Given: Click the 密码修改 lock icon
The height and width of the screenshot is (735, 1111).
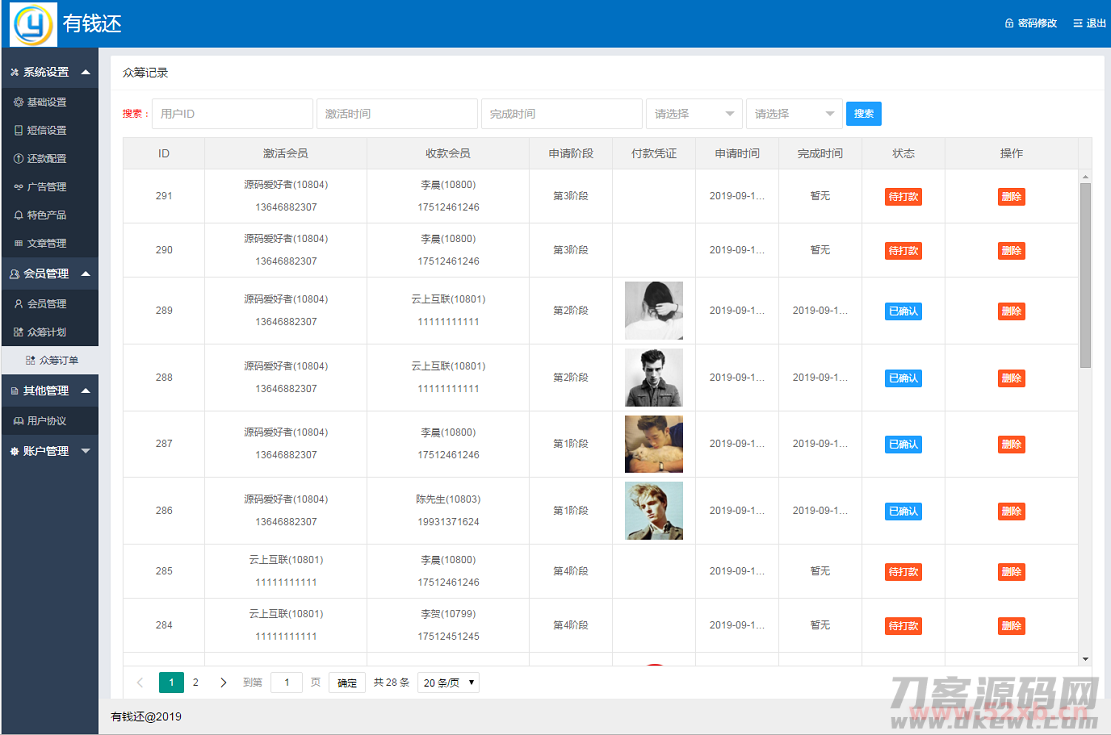Looking at the screenshot, I should 1009,23.
